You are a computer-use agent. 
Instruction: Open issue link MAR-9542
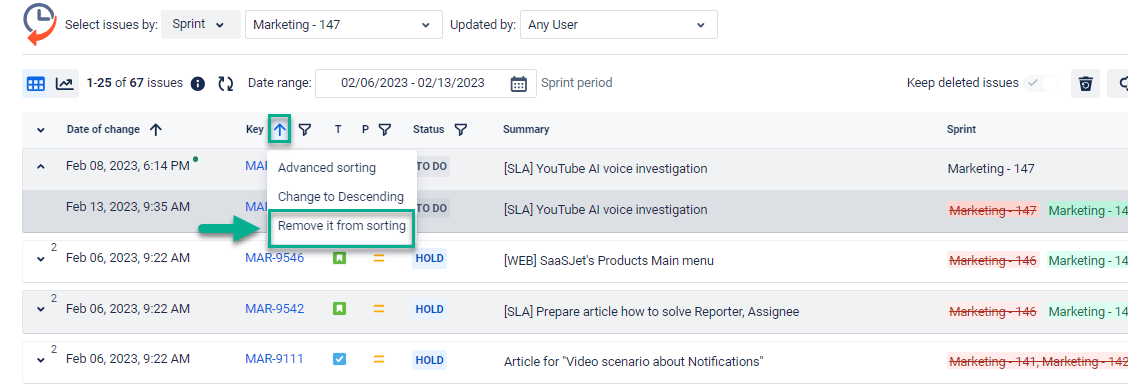[x=275, y=309]
